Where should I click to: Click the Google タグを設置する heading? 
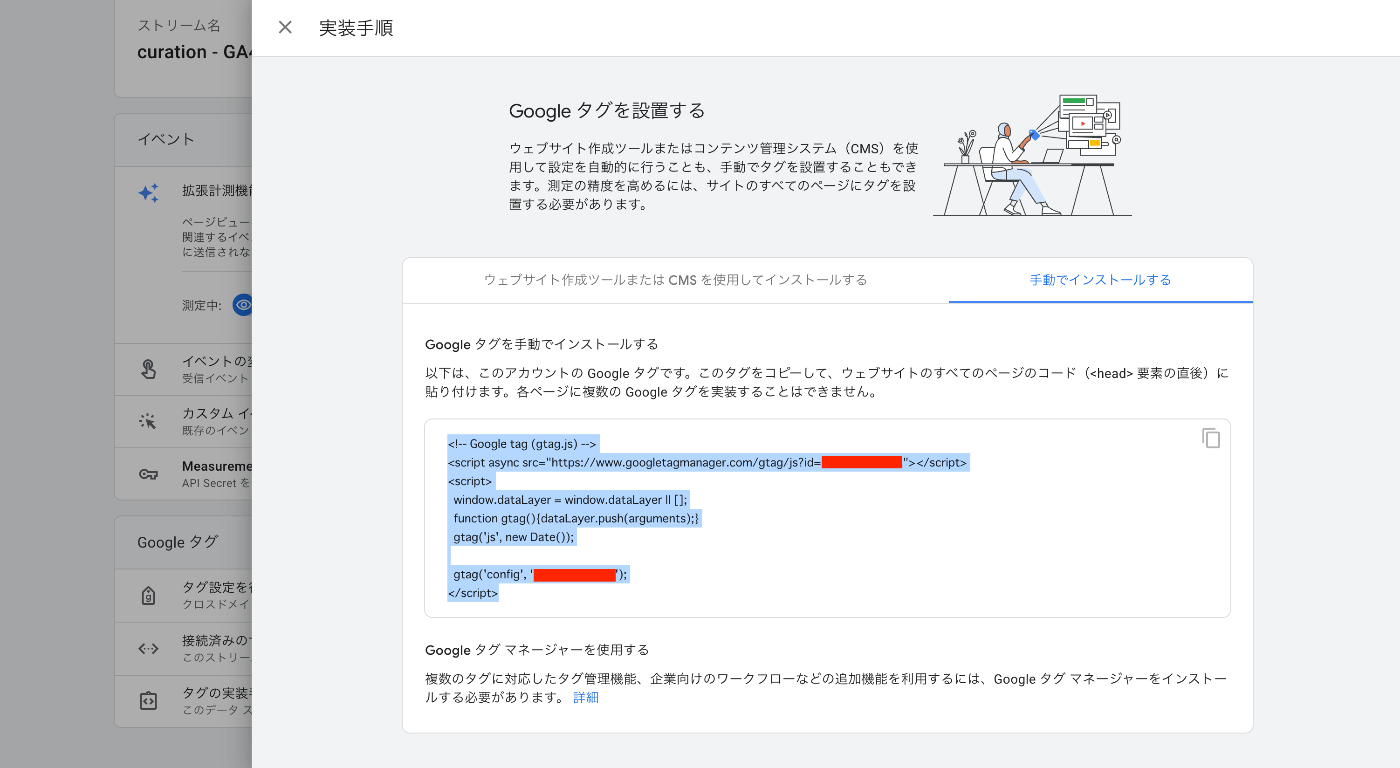point(607,110)
